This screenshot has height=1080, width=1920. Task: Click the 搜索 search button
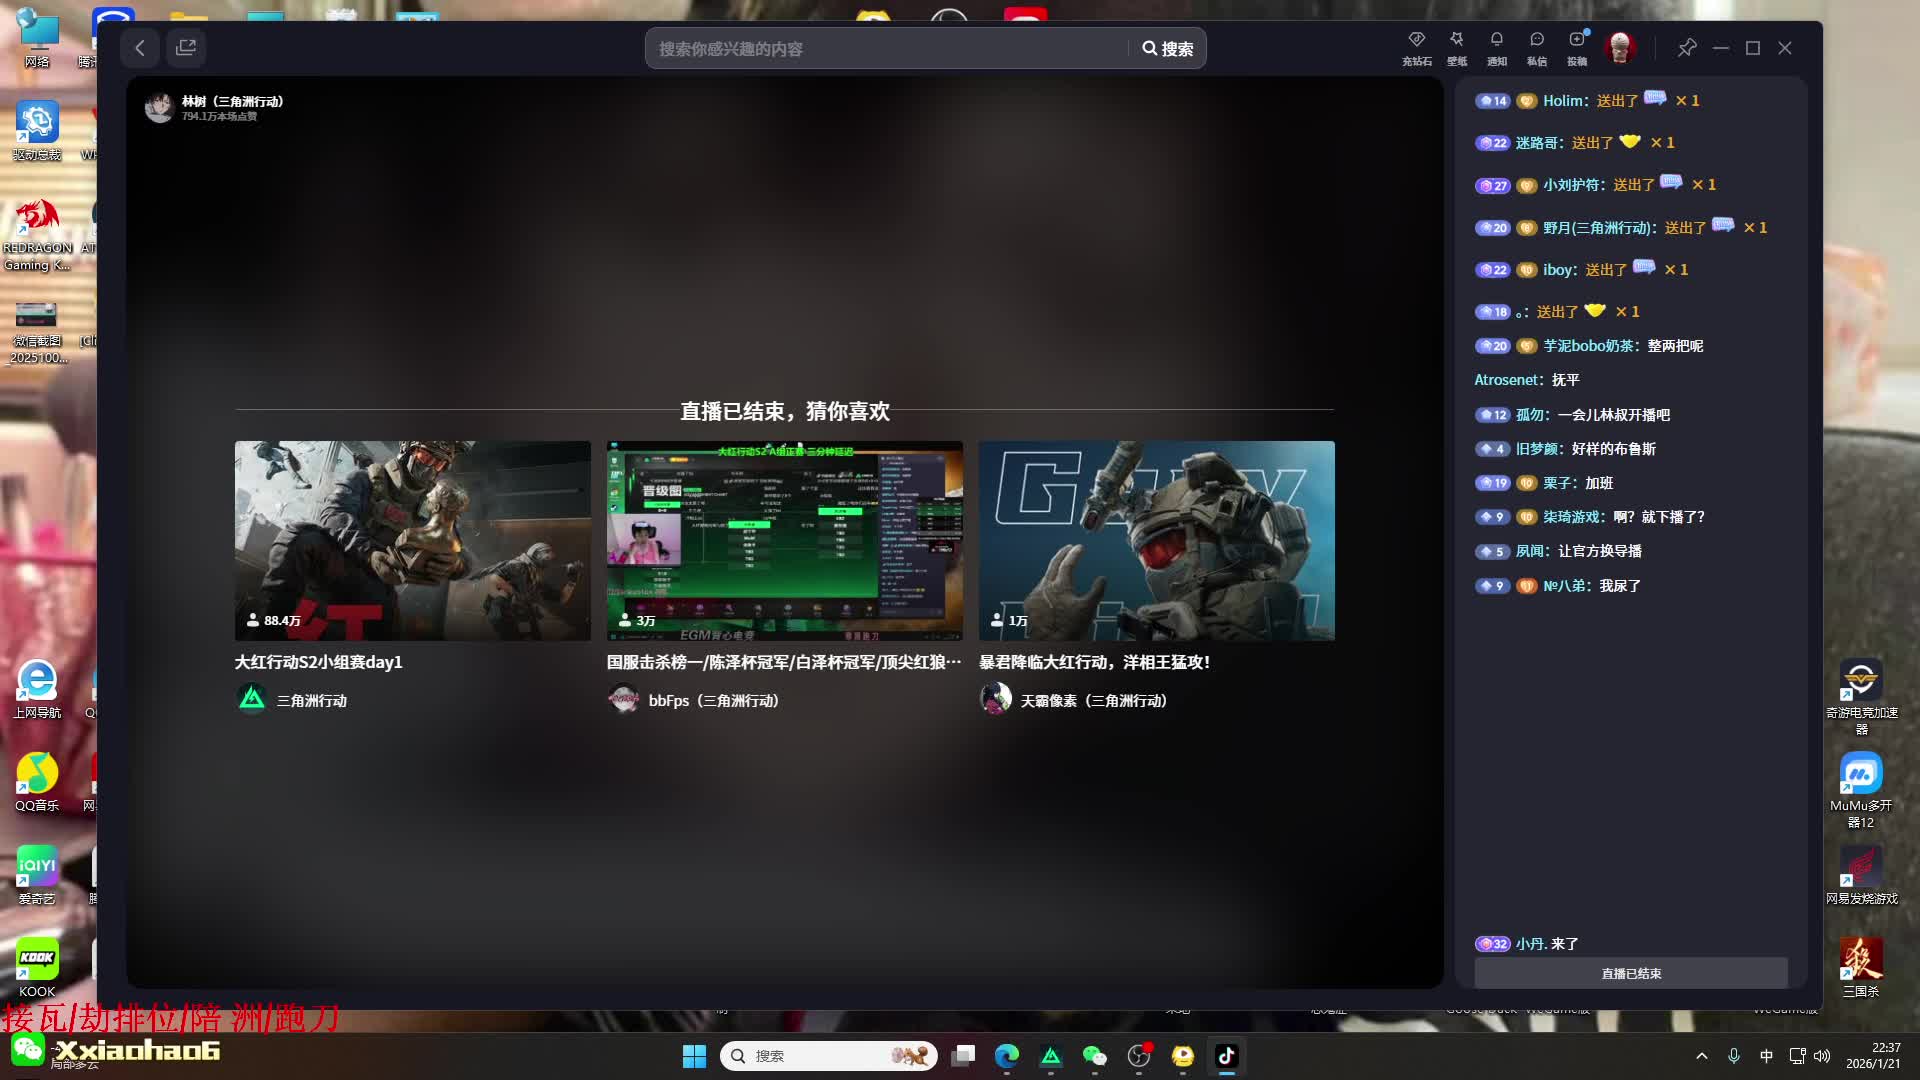click(1167, 49)
